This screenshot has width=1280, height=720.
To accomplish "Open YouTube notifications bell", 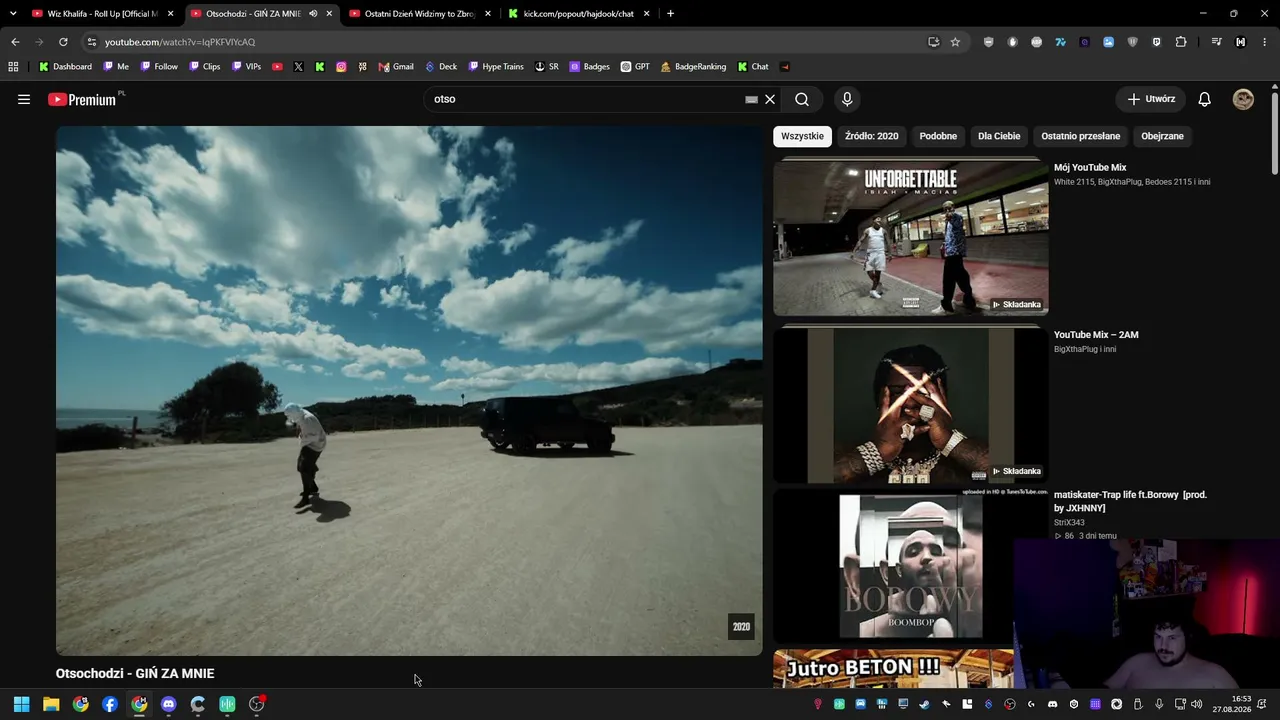I will (1205, 99).
